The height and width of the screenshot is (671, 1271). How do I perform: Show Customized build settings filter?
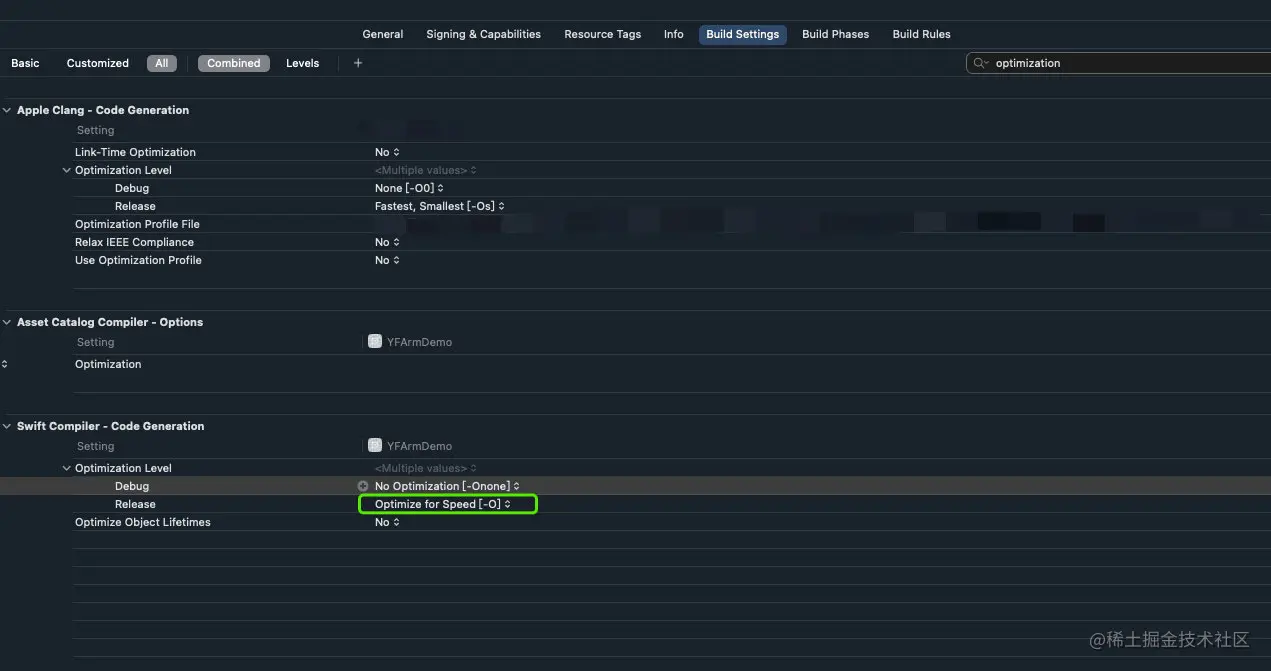pyautogui.click(x=98, y=63)
